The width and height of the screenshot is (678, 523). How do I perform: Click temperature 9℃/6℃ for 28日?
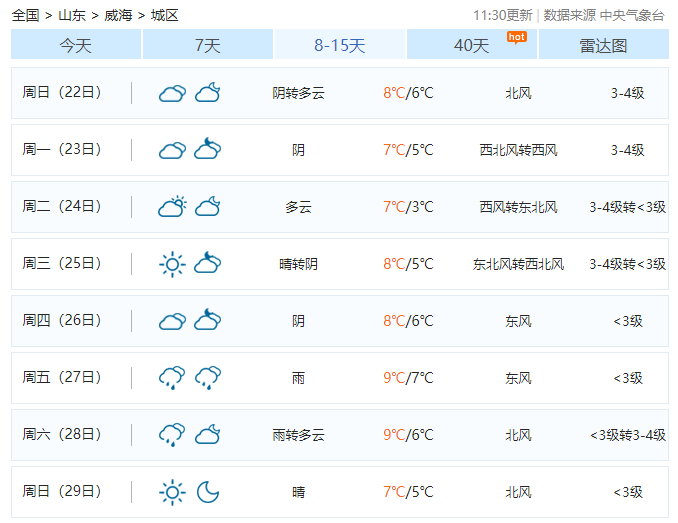click(x=408, y=435)
